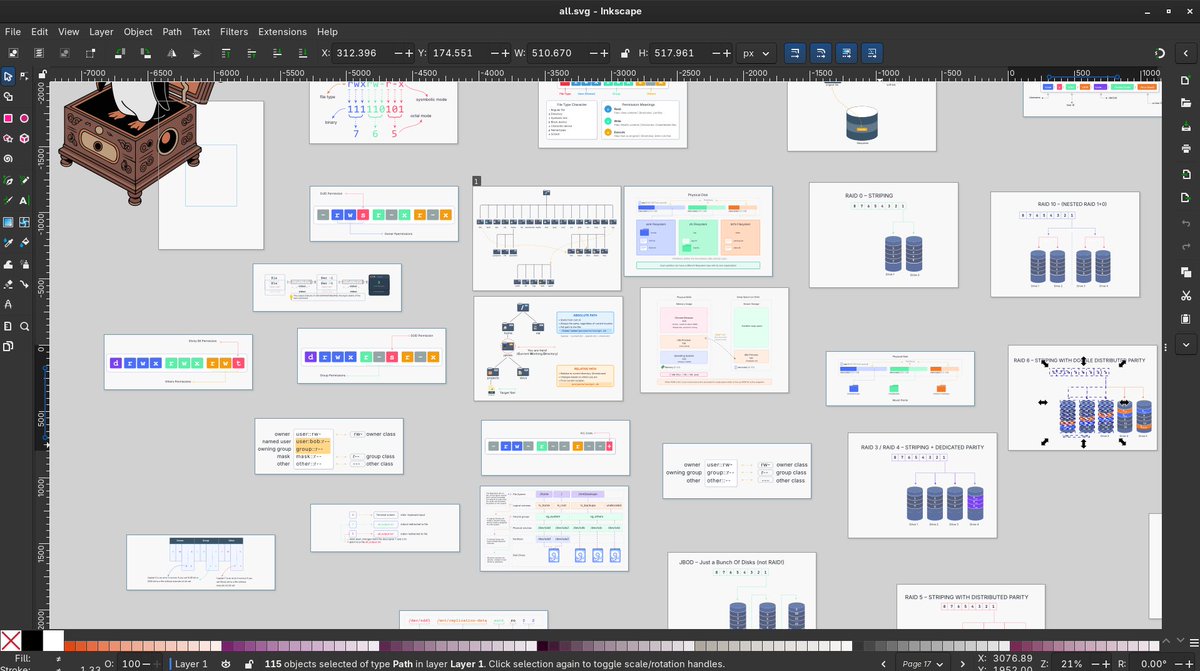Click Select All objects icon
The height and width of the screenshot is (671, 1200).
[x=13, y=53]
